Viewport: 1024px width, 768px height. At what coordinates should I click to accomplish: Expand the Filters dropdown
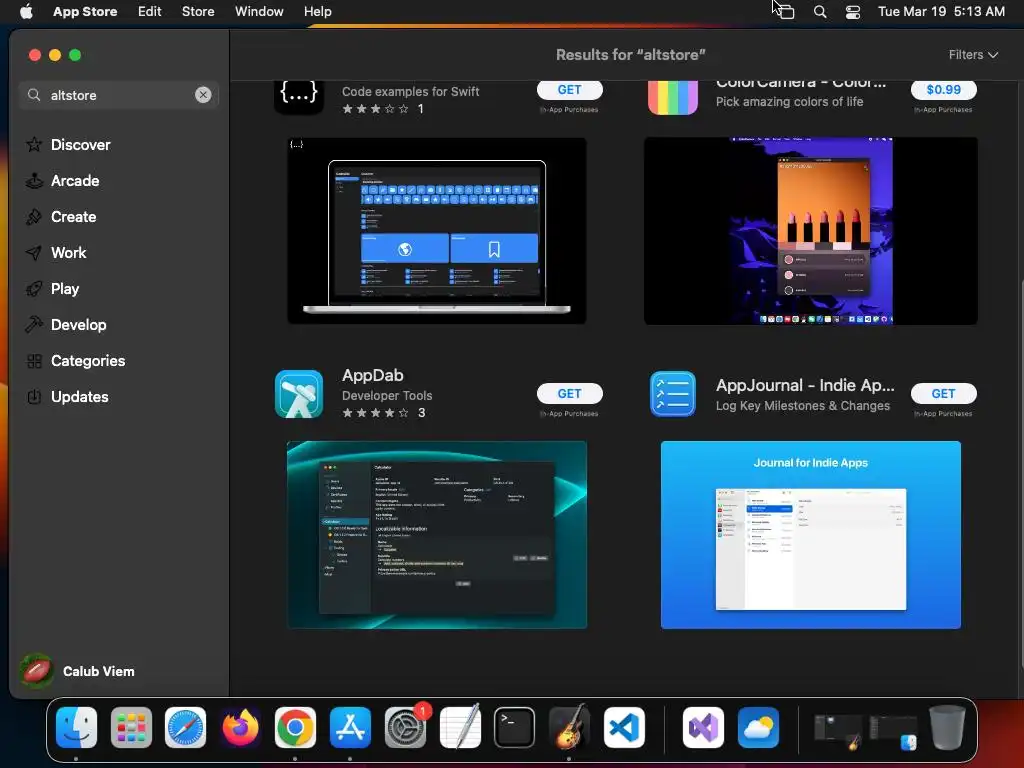pyautogui.click(x=973, y=55)
